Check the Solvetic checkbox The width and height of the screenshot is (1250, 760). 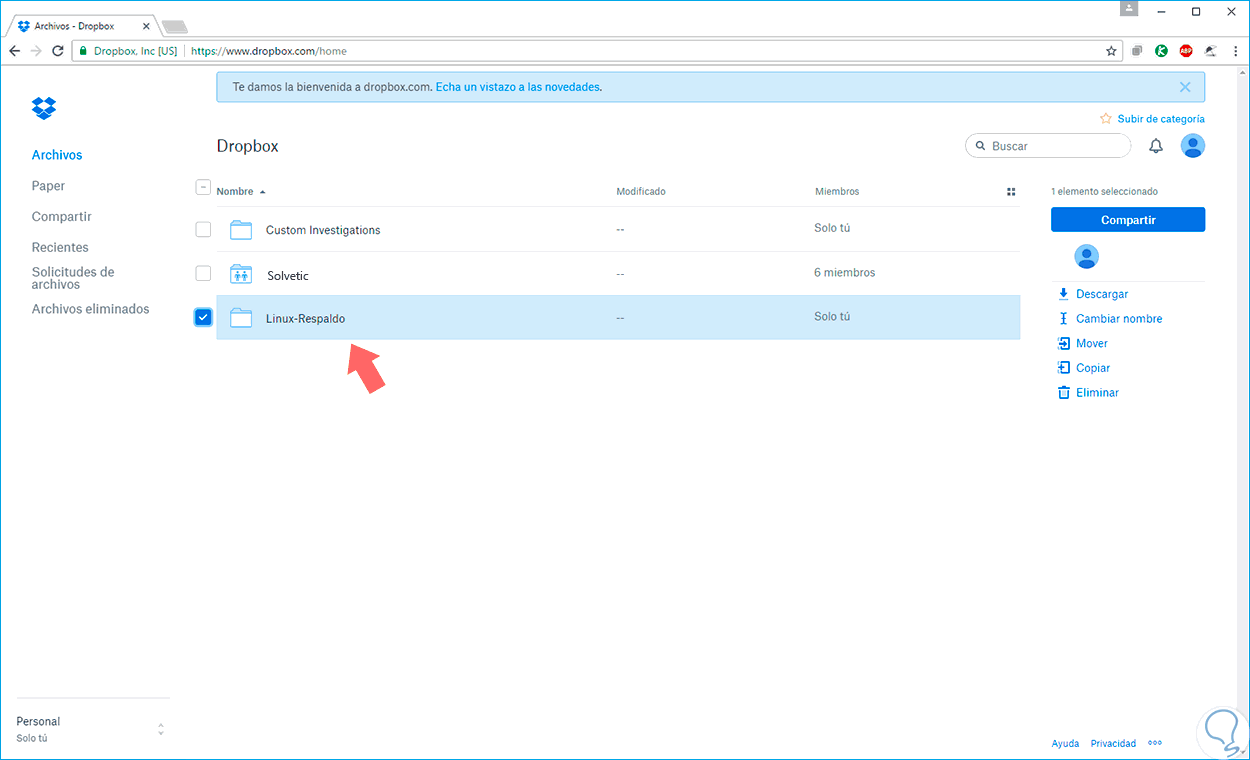click(x=203, y=273)
